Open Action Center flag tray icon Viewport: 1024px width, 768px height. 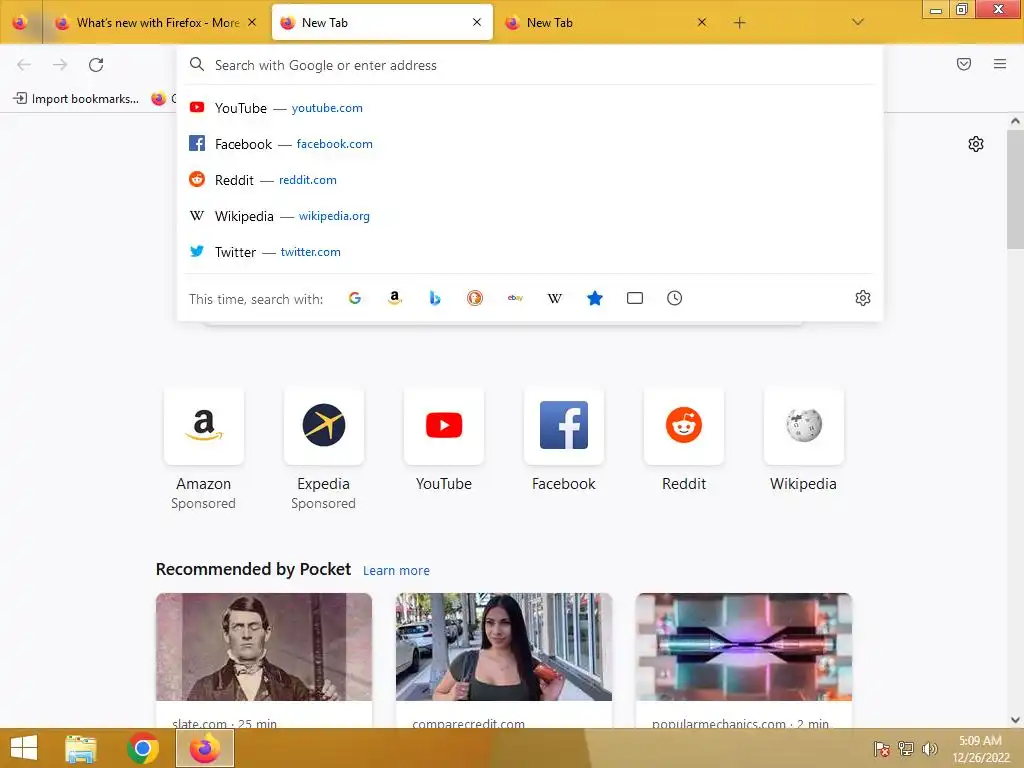pyautogui.click(x=882, y=748)
